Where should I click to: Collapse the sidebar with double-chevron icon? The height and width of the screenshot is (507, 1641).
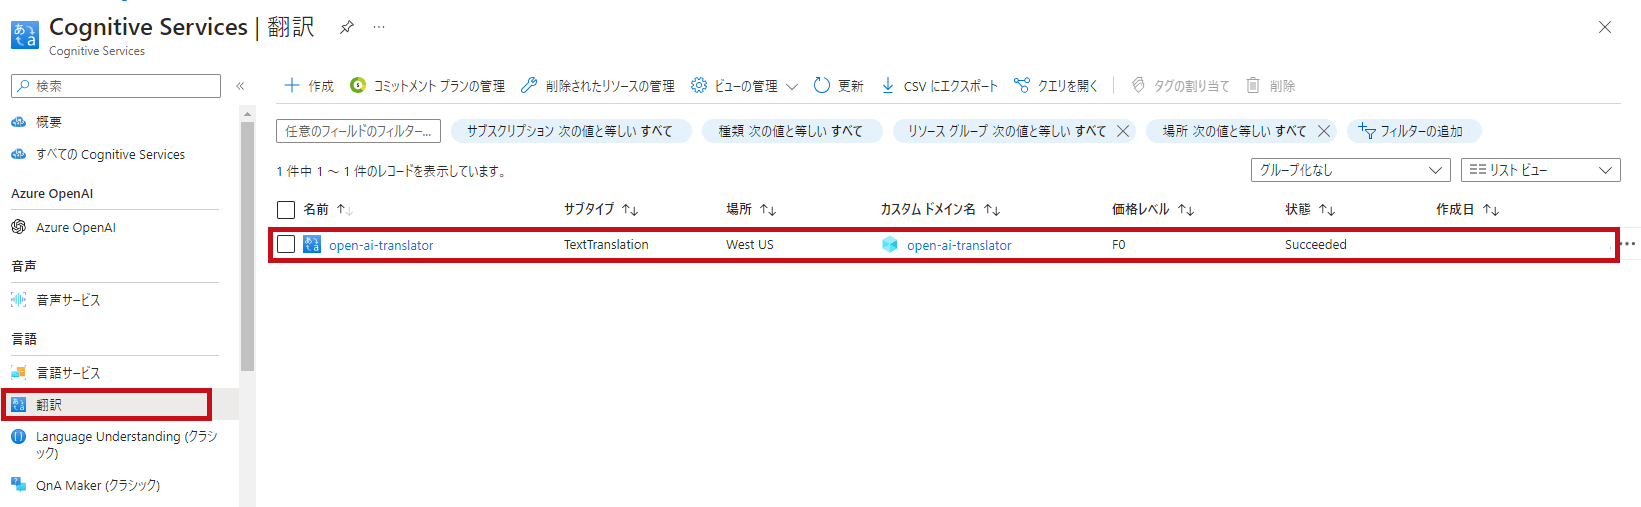[x=240, y=86]
